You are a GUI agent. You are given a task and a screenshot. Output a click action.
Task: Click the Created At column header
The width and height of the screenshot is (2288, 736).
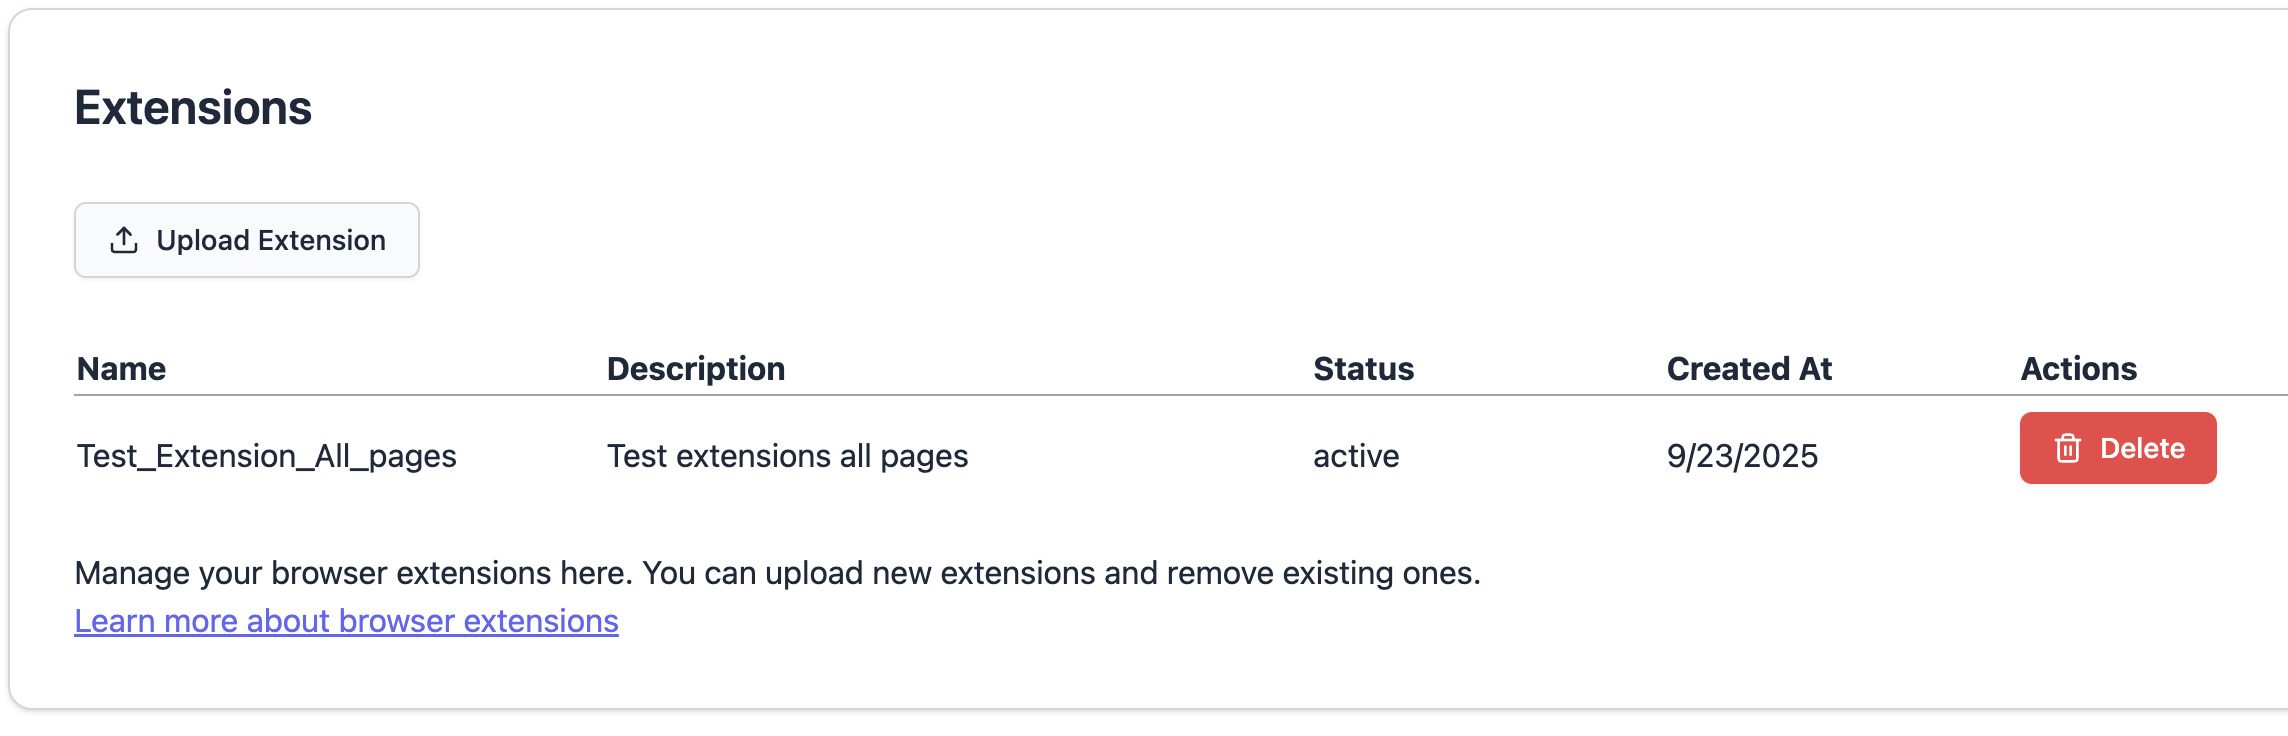(1749, 369)
